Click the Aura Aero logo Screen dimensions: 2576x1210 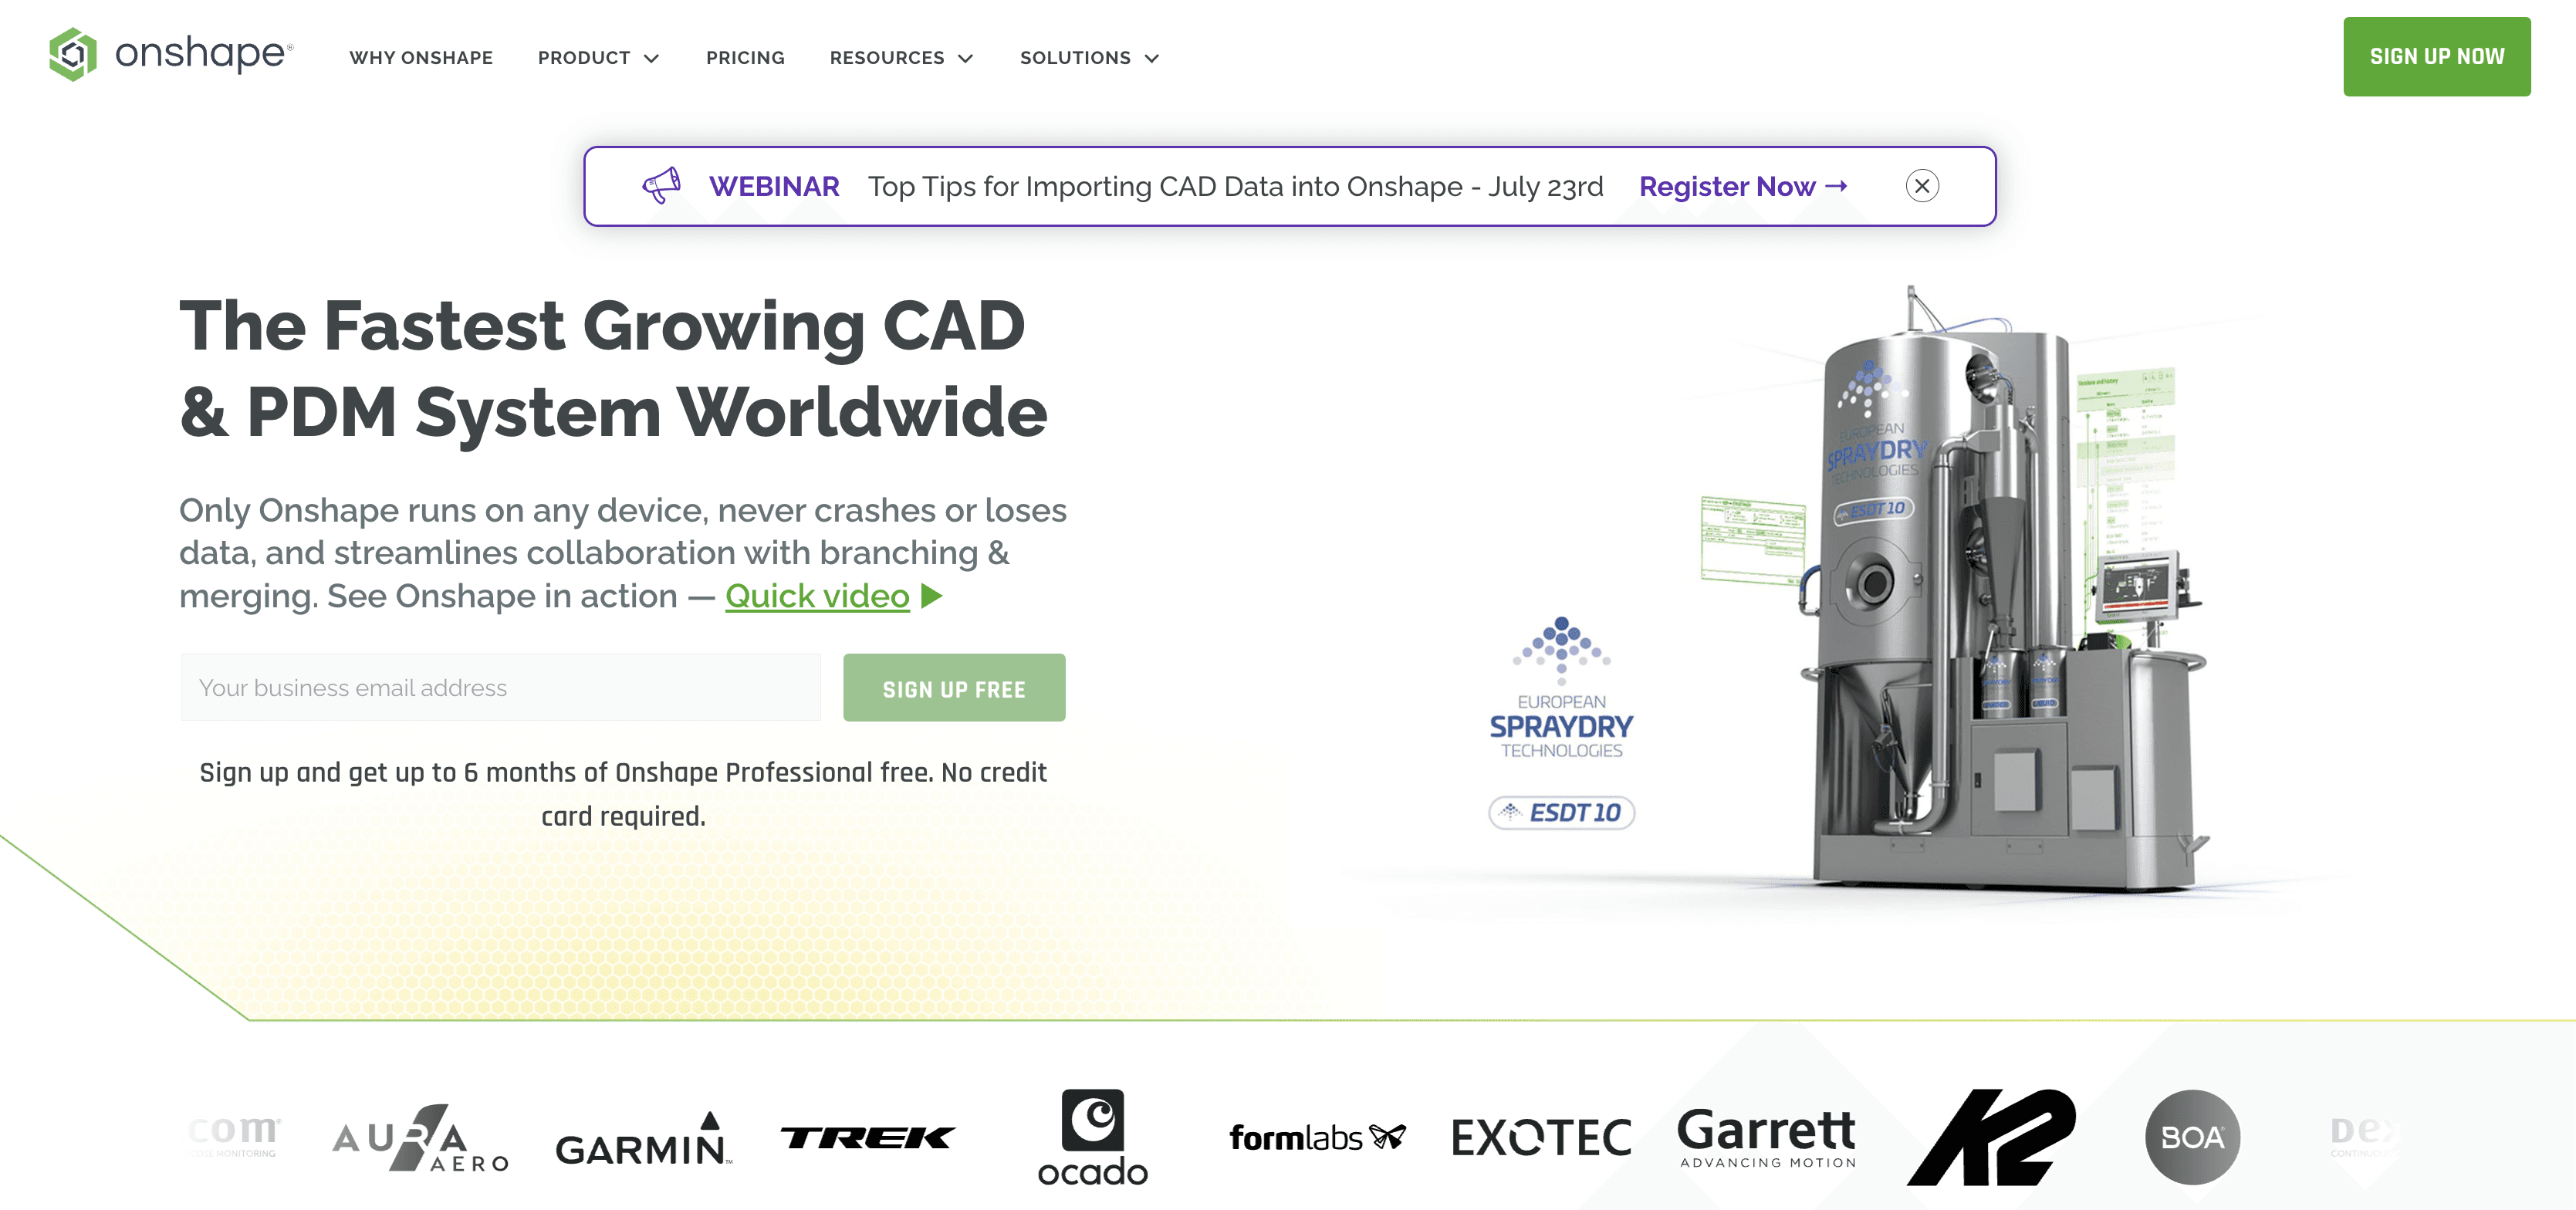tap(420, 1138)
